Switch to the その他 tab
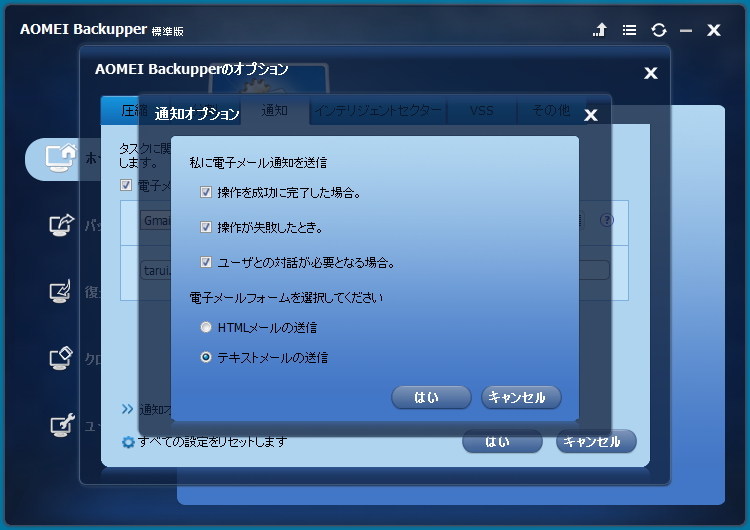The width and height of the screenshot is (750, 530). (551, 111)
